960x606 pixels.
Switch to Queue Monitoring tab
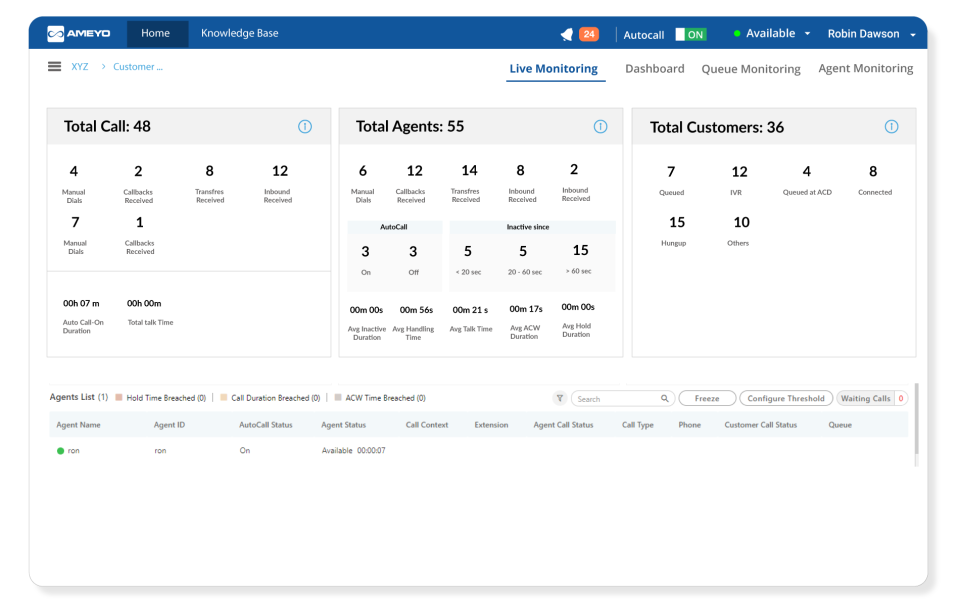click(751, 69)
